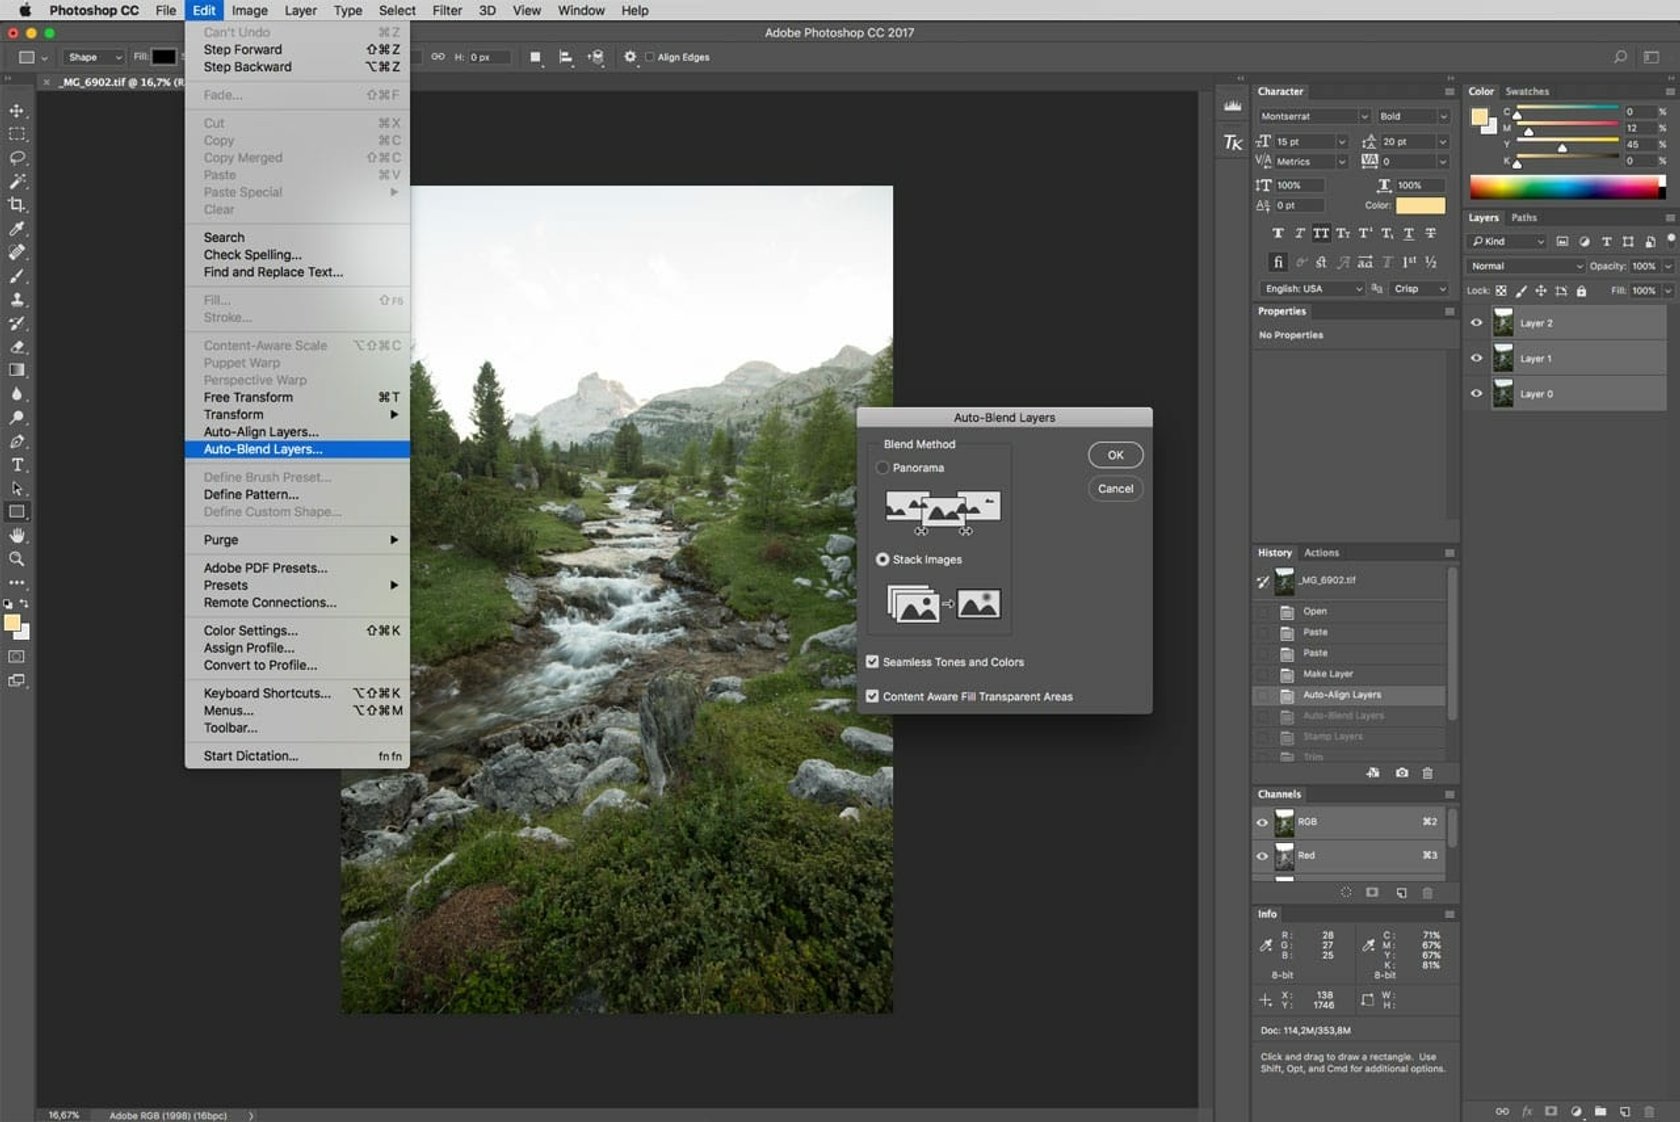The height and width of the screenshot is (1122, 1680).
Task: Hide Layer 1 with its visibility toggle
Action: [x=1477, y=358]
